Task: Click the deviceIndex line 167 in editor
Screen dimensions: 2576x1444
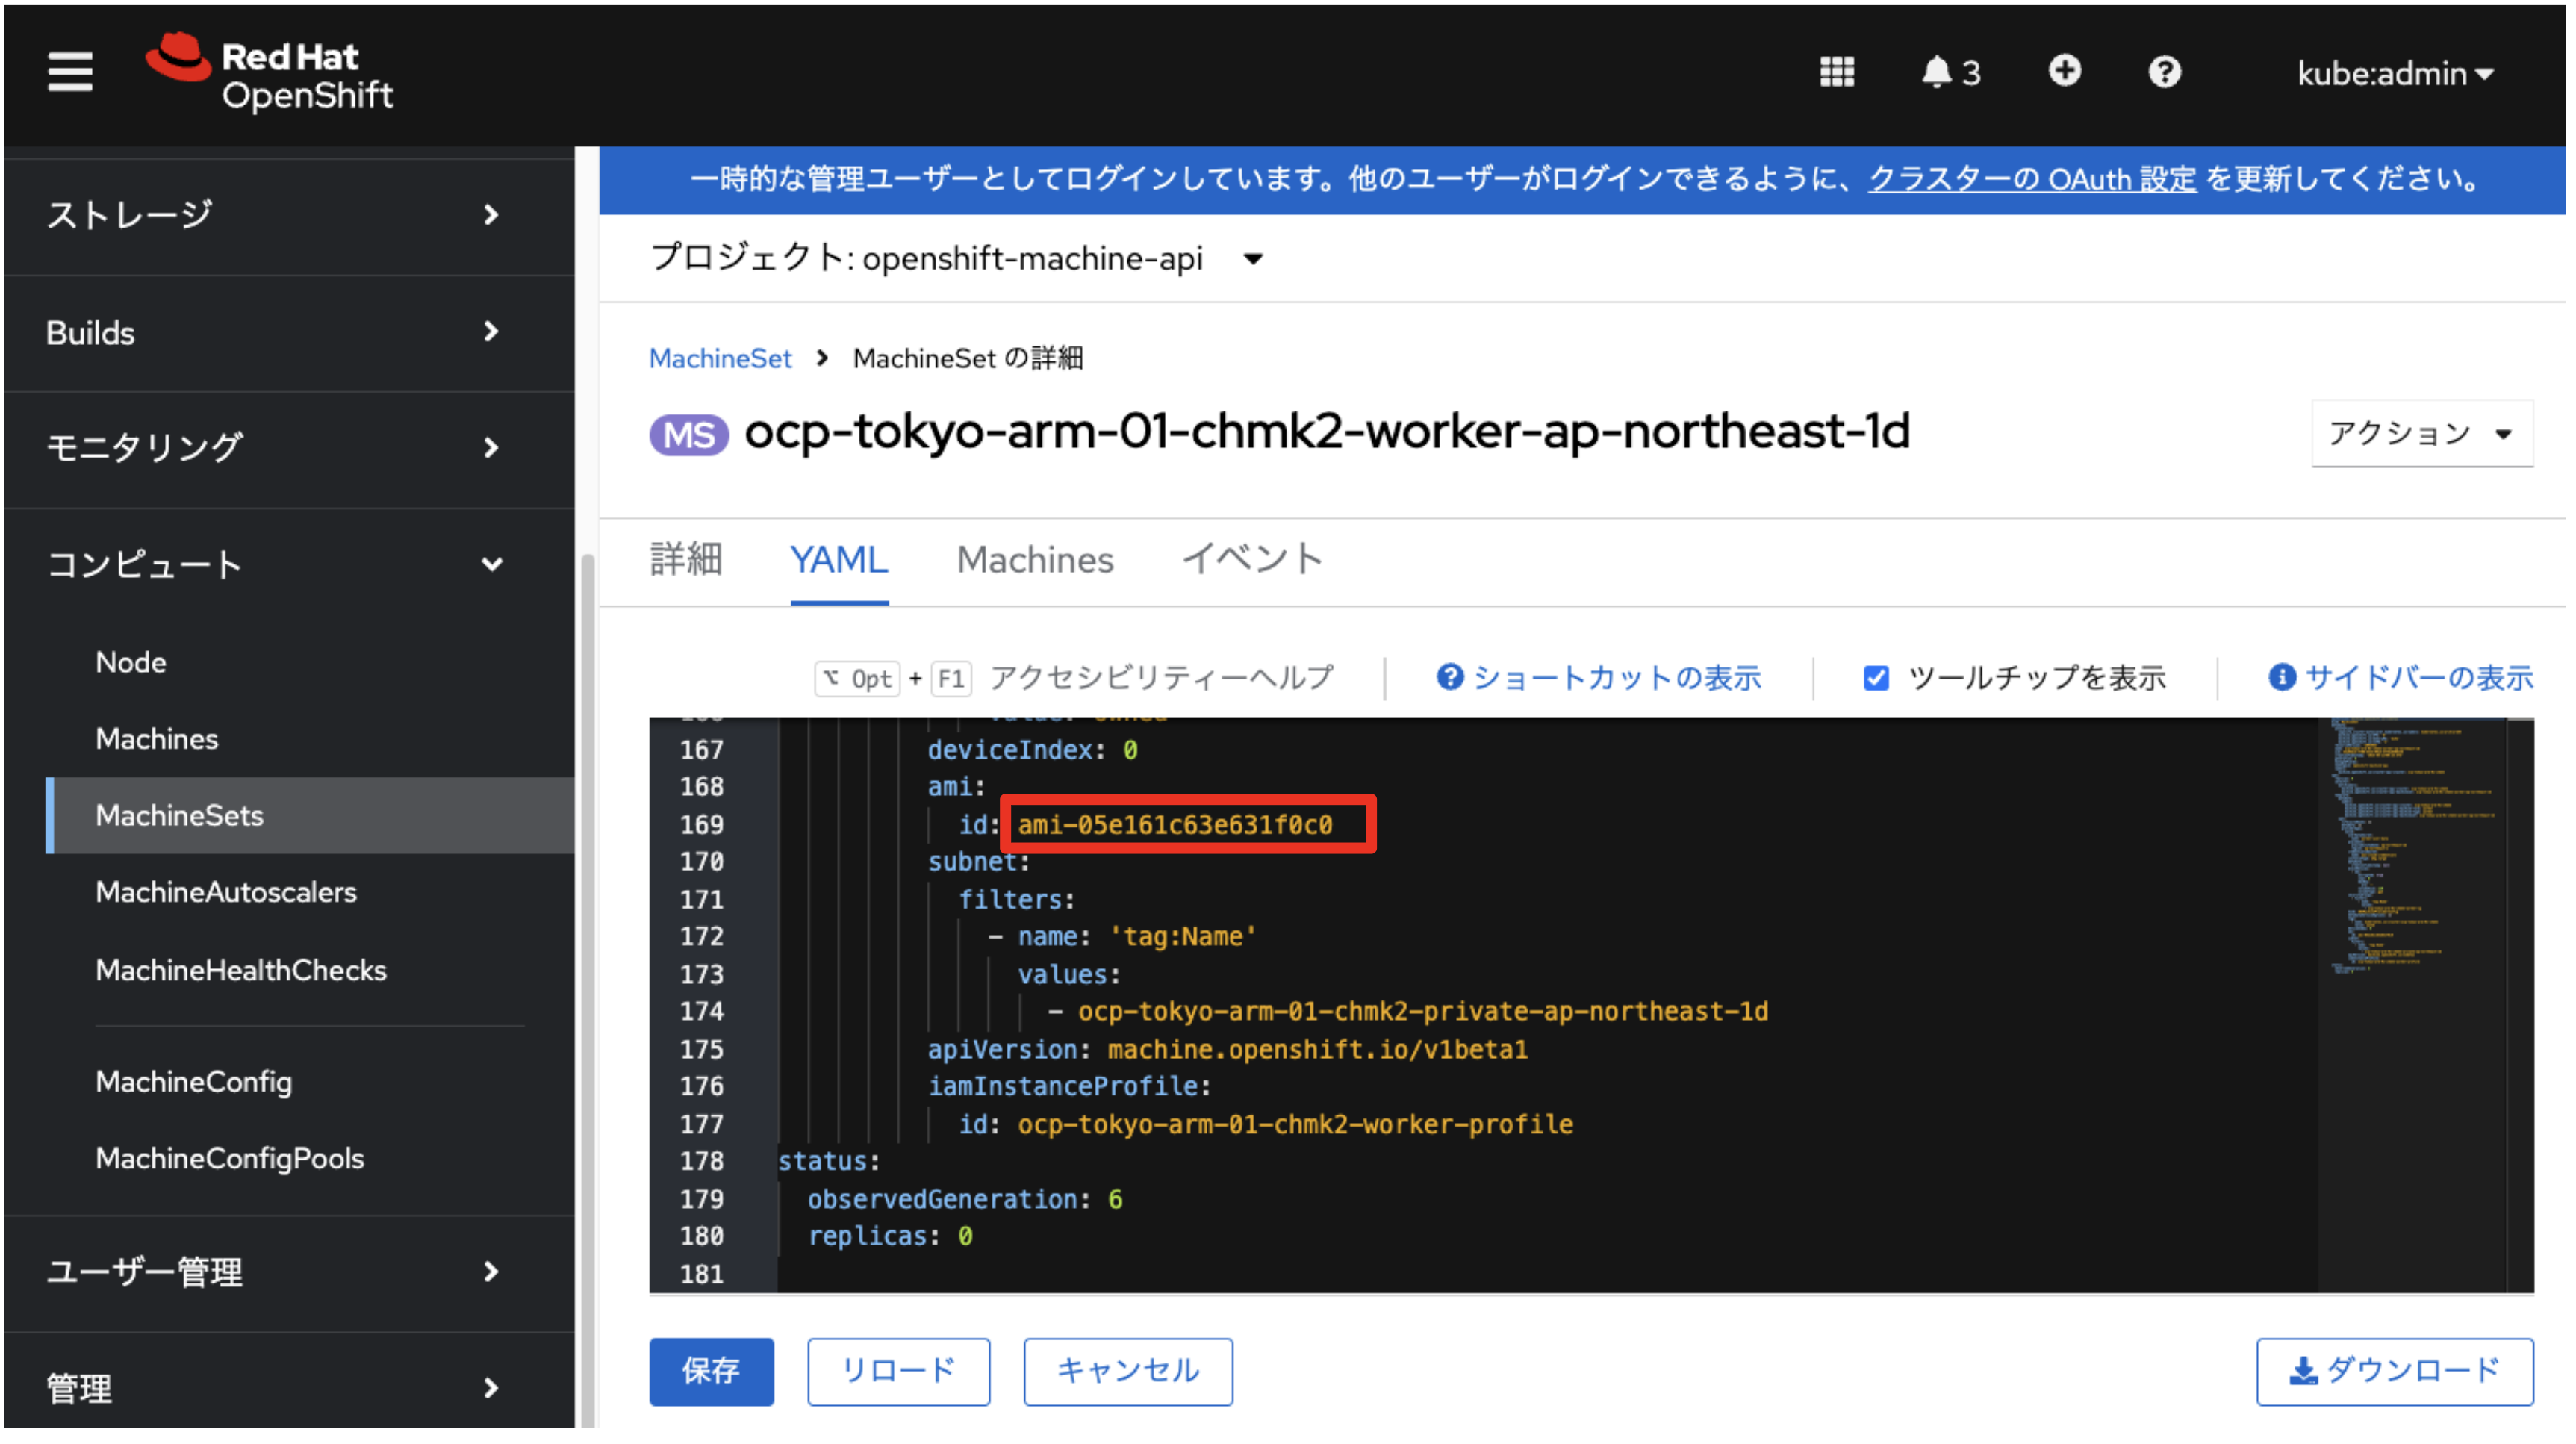Action: click(1032, 750)
